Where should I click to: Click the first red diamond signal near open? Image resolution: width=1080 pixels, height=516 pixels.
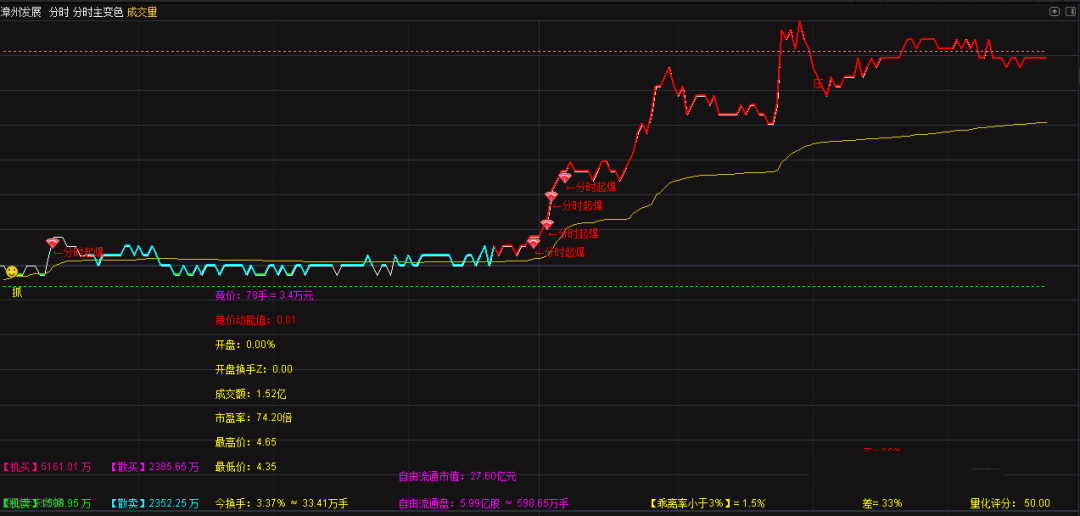(x=53, y=243)
